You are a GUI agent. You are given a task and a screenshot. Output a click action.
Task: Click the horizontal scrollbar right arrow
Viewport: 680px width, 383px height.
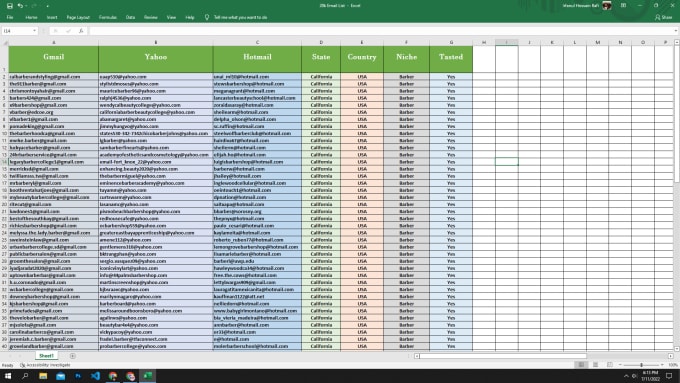[670, 356]
